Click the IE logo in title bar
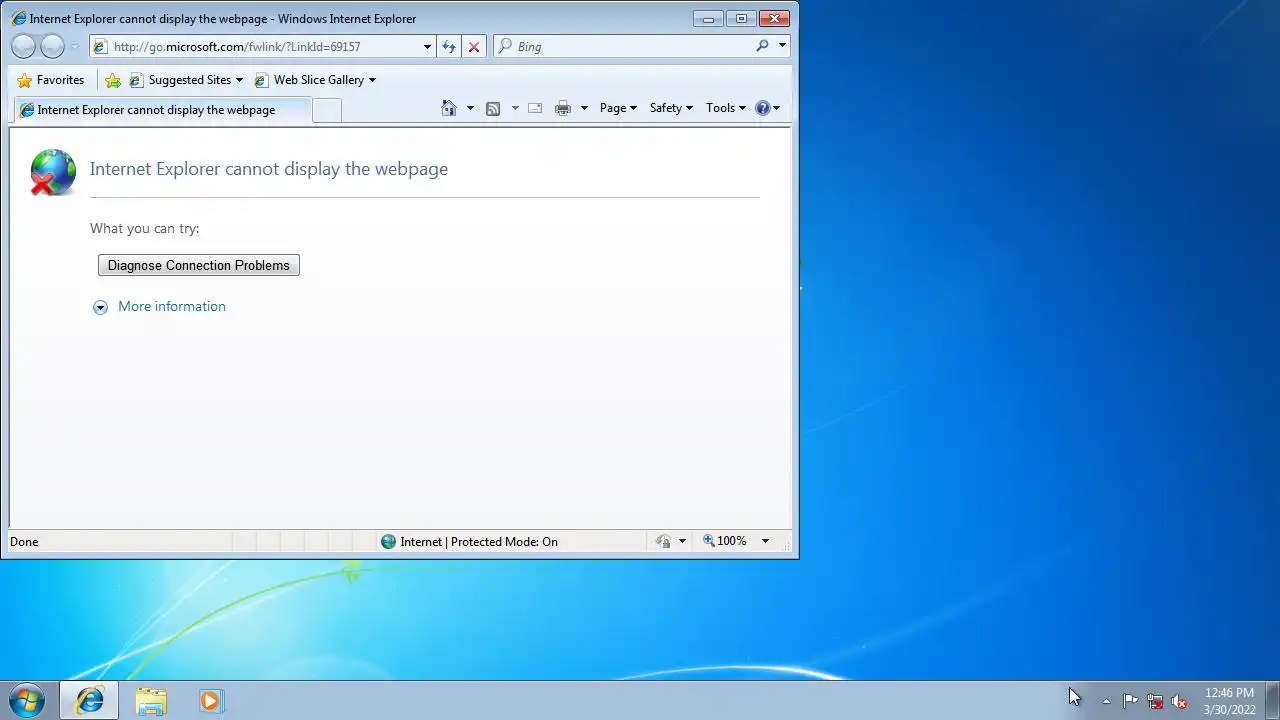 (18, 18)
